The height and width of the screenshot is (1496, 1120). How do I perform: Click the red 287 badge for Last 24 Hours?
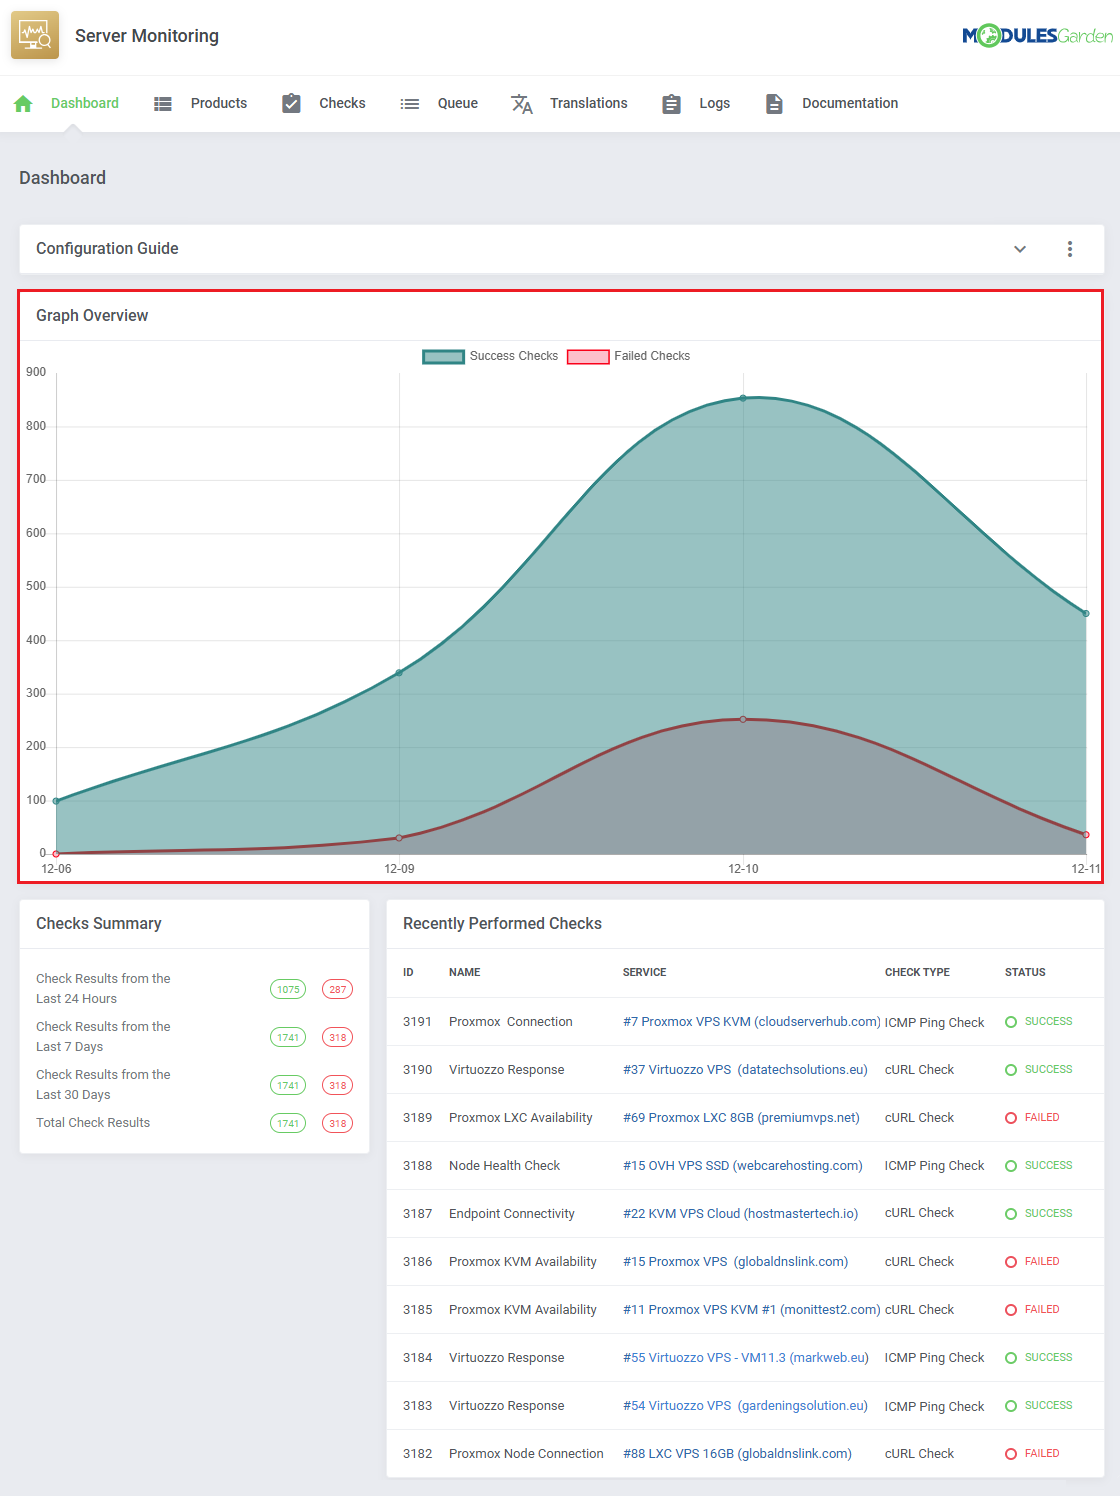coord(338,990)
